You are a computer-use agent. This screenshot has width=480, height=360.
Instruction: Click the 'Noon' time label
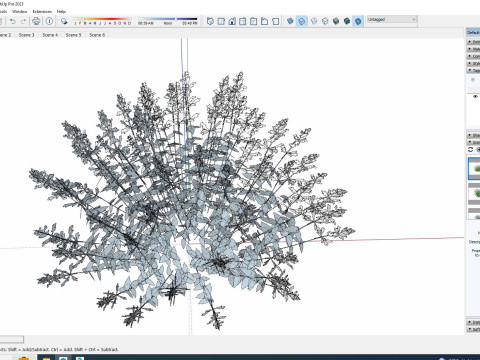(168, 23)
